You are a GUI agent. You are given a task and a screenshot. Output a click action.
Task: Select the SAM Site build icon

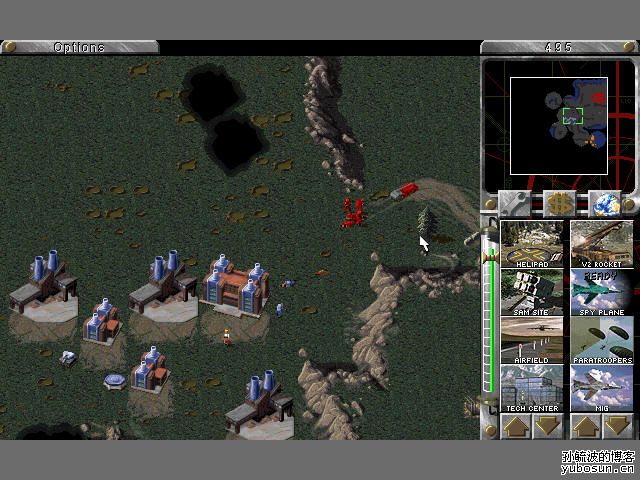[532, 292]
